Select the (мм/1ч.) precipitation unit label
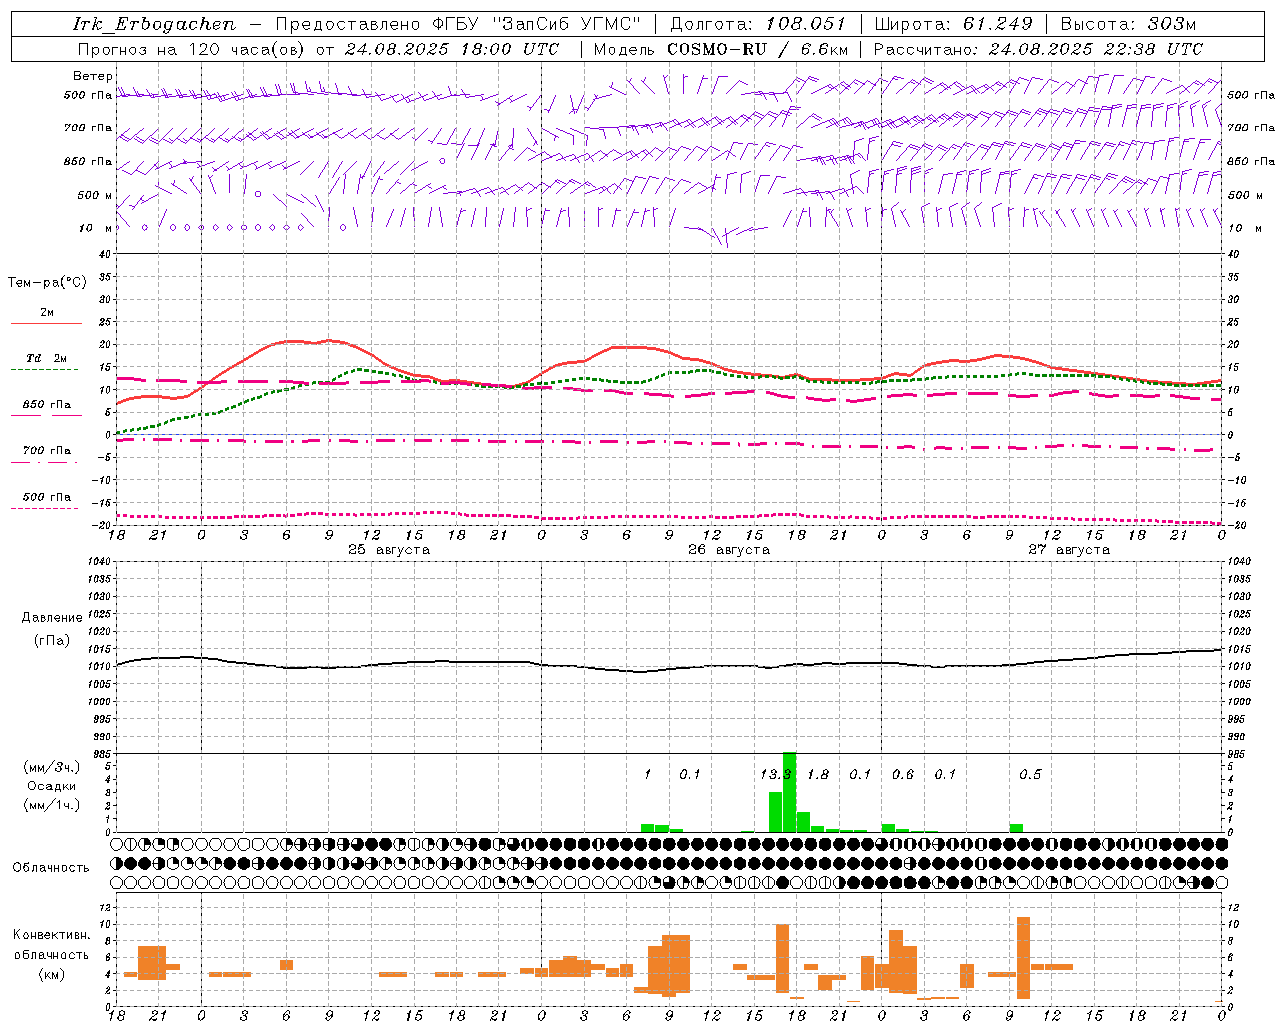The width and height of the screenshot is (1280, 1024). [x=52, y=805]
